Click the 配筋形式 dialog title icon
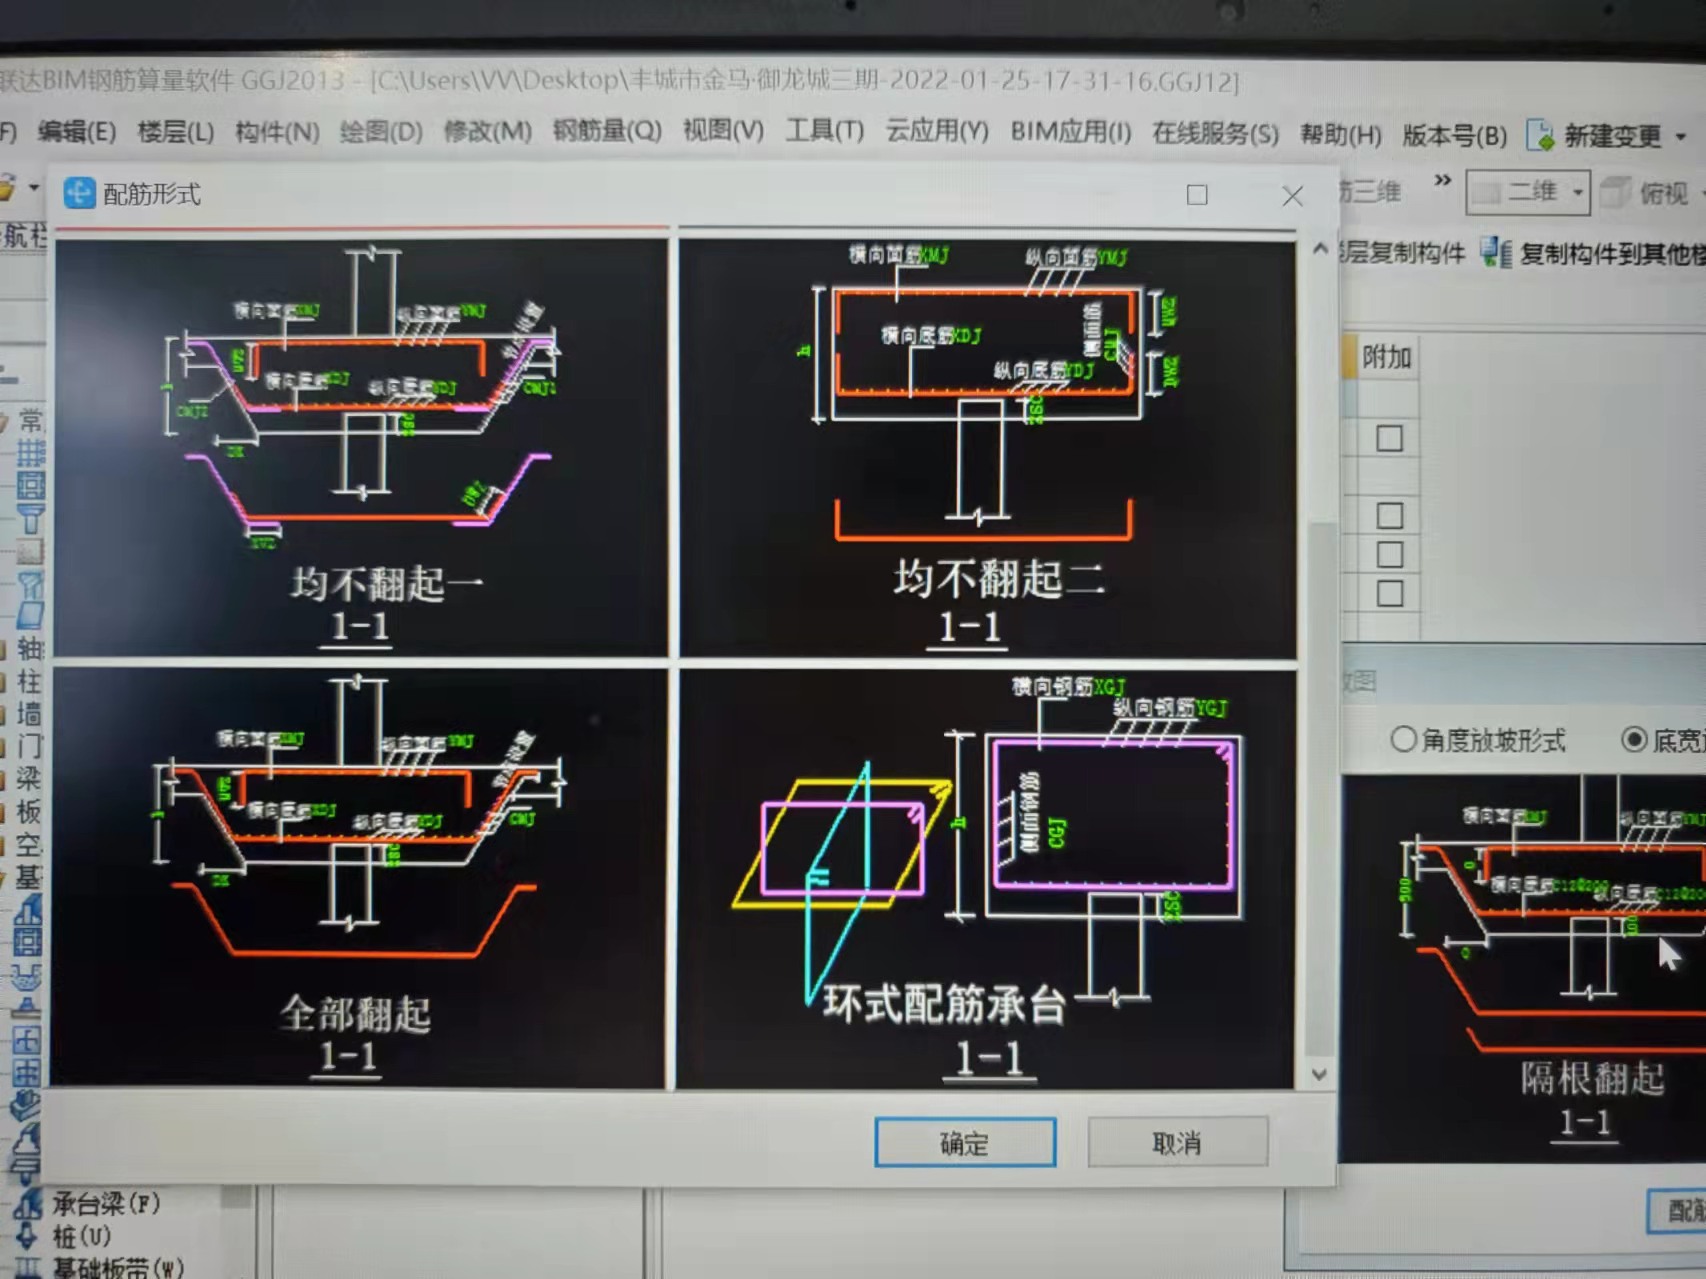The width and height of the screenshot is (1706, 1279). (79, 193)
